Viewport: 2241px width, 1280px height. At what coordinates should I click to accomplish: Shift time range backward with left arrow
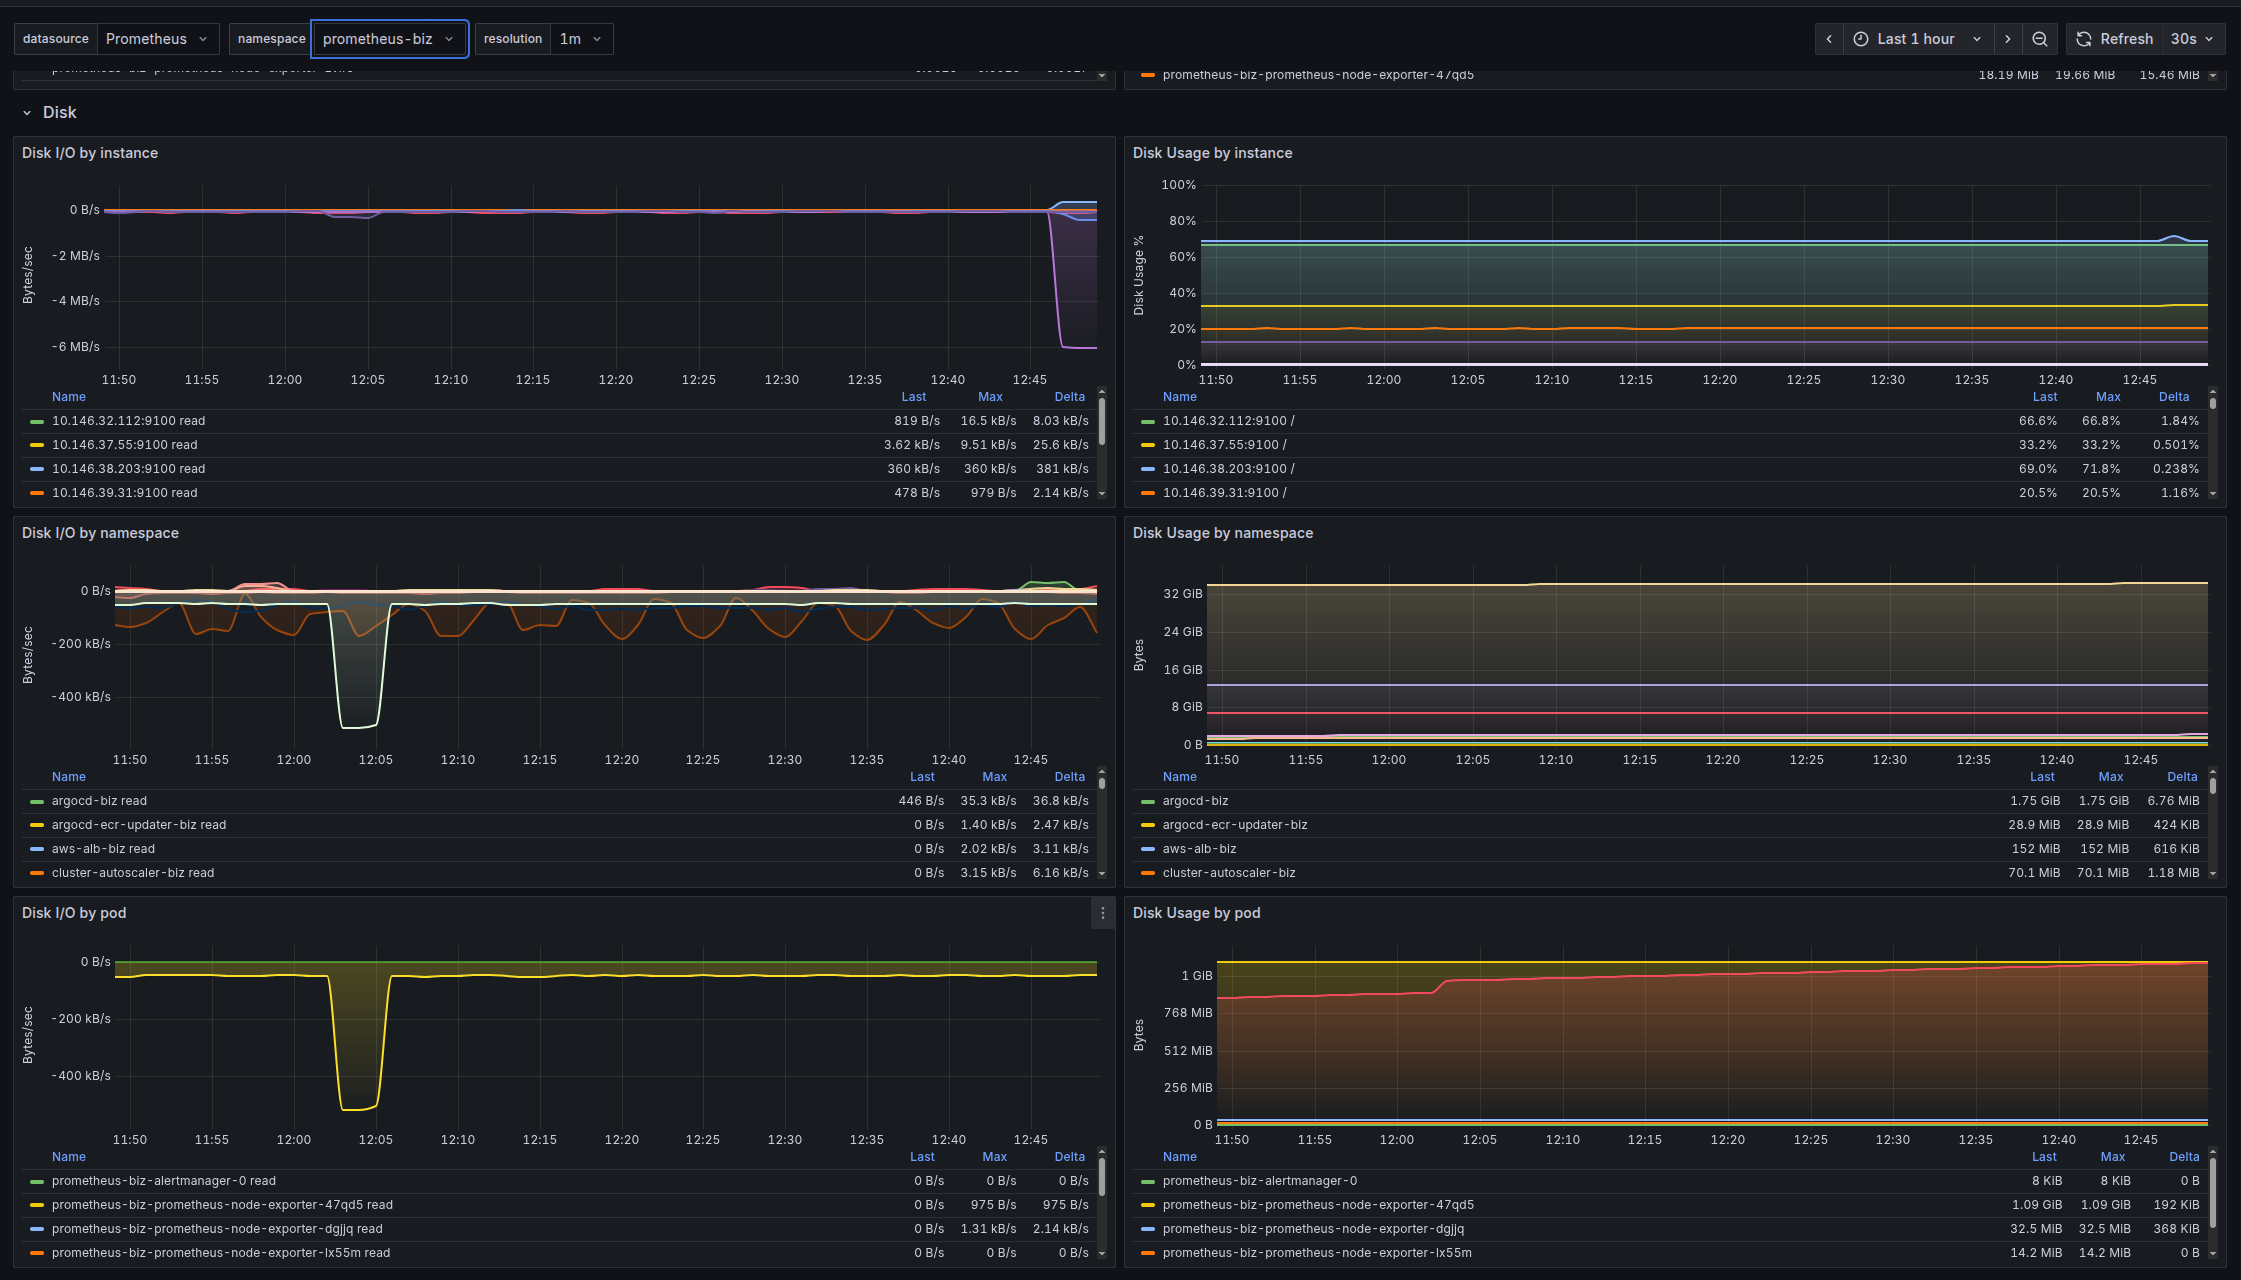tap(1829, 39)
